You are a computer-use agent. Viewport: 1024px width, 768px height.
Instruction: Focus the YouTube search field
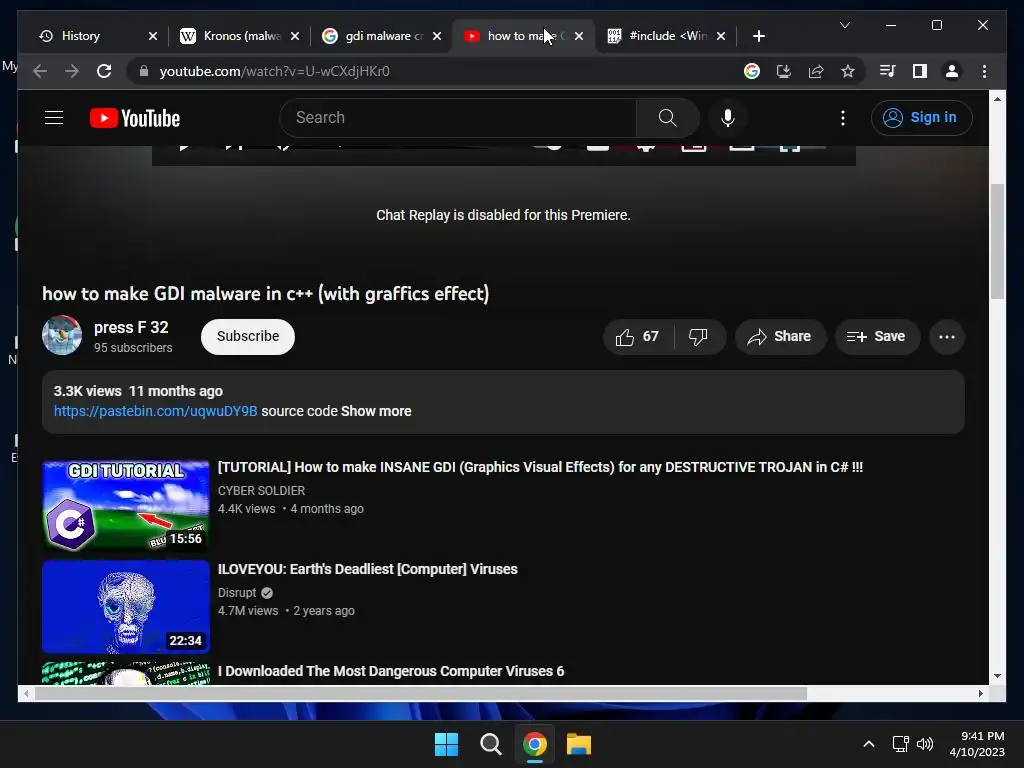tap(457, 118)
